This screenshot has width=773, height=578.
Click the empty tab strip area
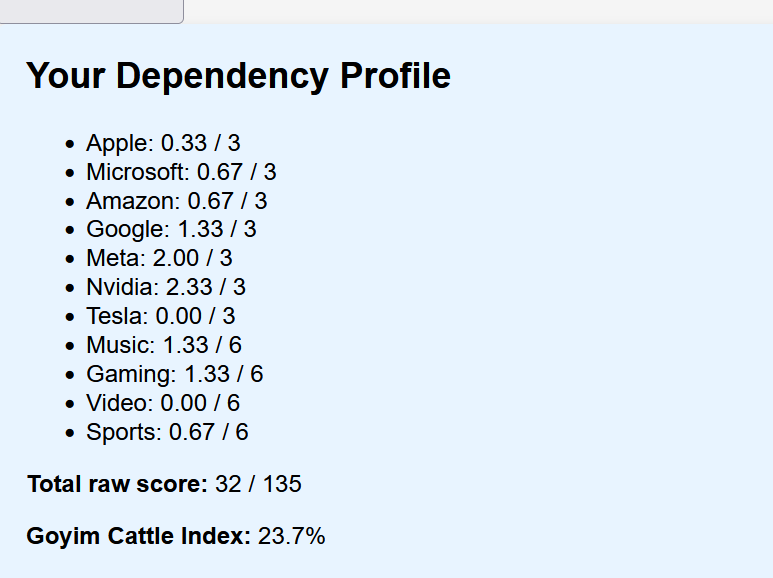point(478,10)
